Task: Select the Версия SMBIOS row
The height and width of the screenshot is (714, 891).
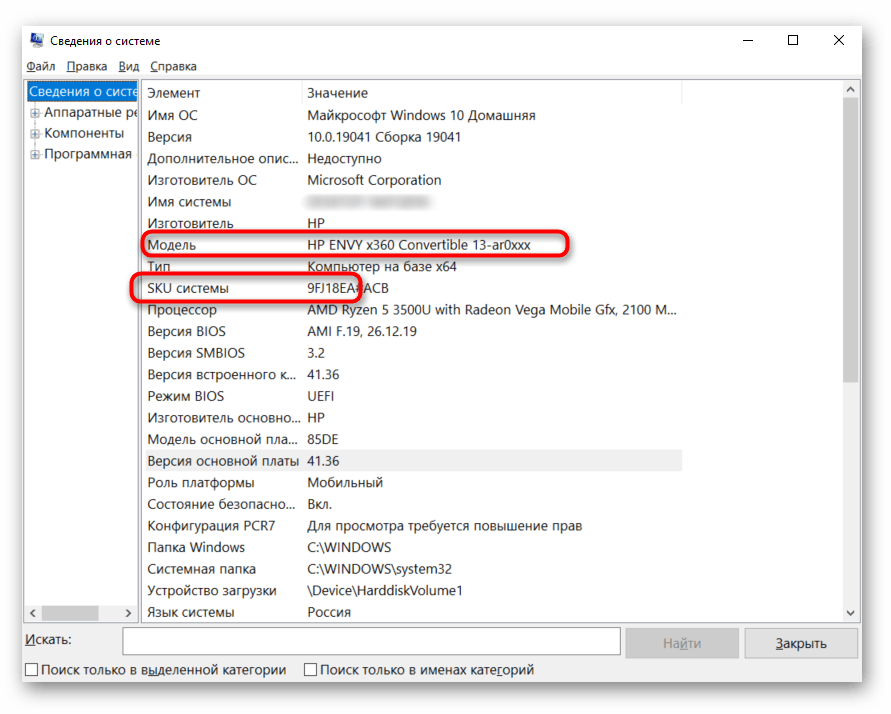Action: point(414,353)
